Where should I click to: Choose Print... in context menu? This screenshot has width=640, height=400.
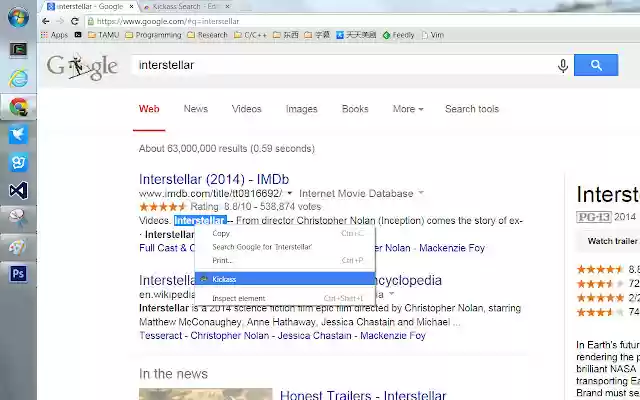coord(284,260)
